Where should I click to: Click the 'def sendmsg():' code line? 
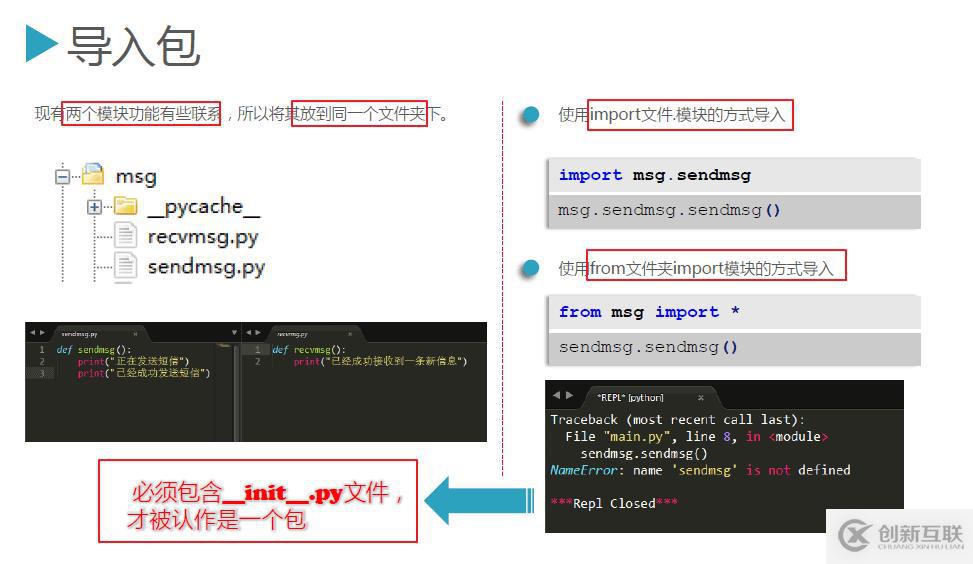[x=94, y=350]
